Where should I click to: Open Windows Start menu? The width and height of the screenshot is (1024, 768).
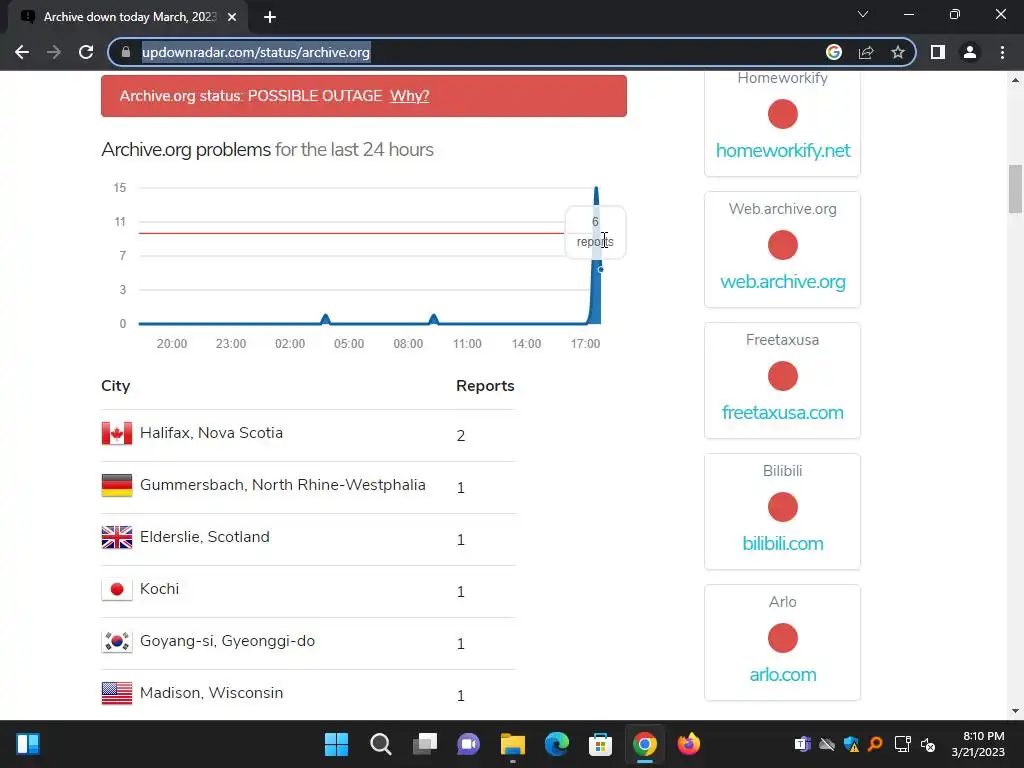336,744
